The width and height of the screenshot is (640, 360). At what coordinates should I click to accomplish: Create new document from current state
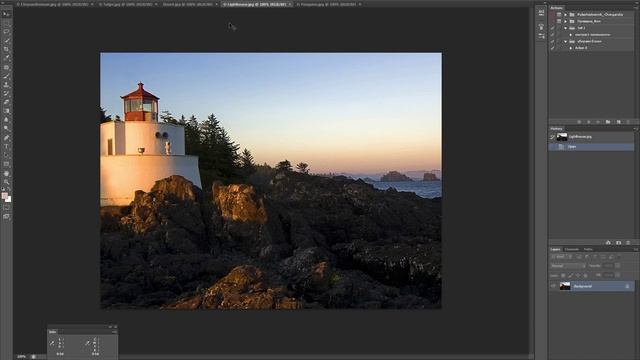click(608, 242)
